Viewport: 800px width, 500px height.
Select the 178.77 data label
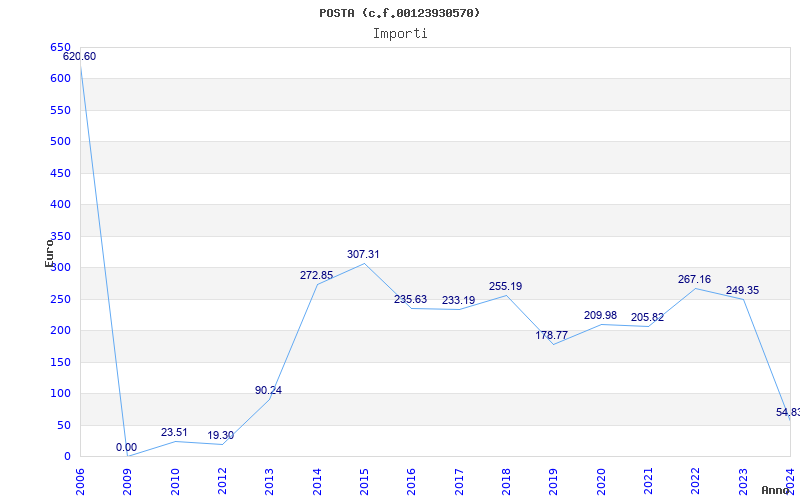[x=553, y=335]
